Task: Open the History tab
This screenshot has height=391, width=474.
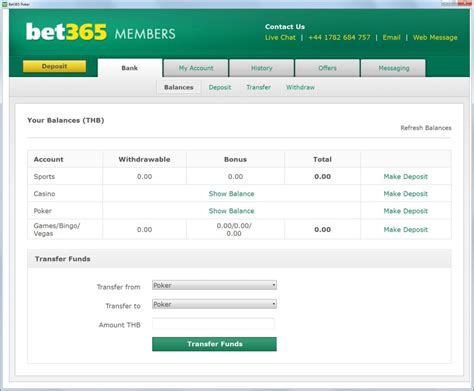Action: 262,68
